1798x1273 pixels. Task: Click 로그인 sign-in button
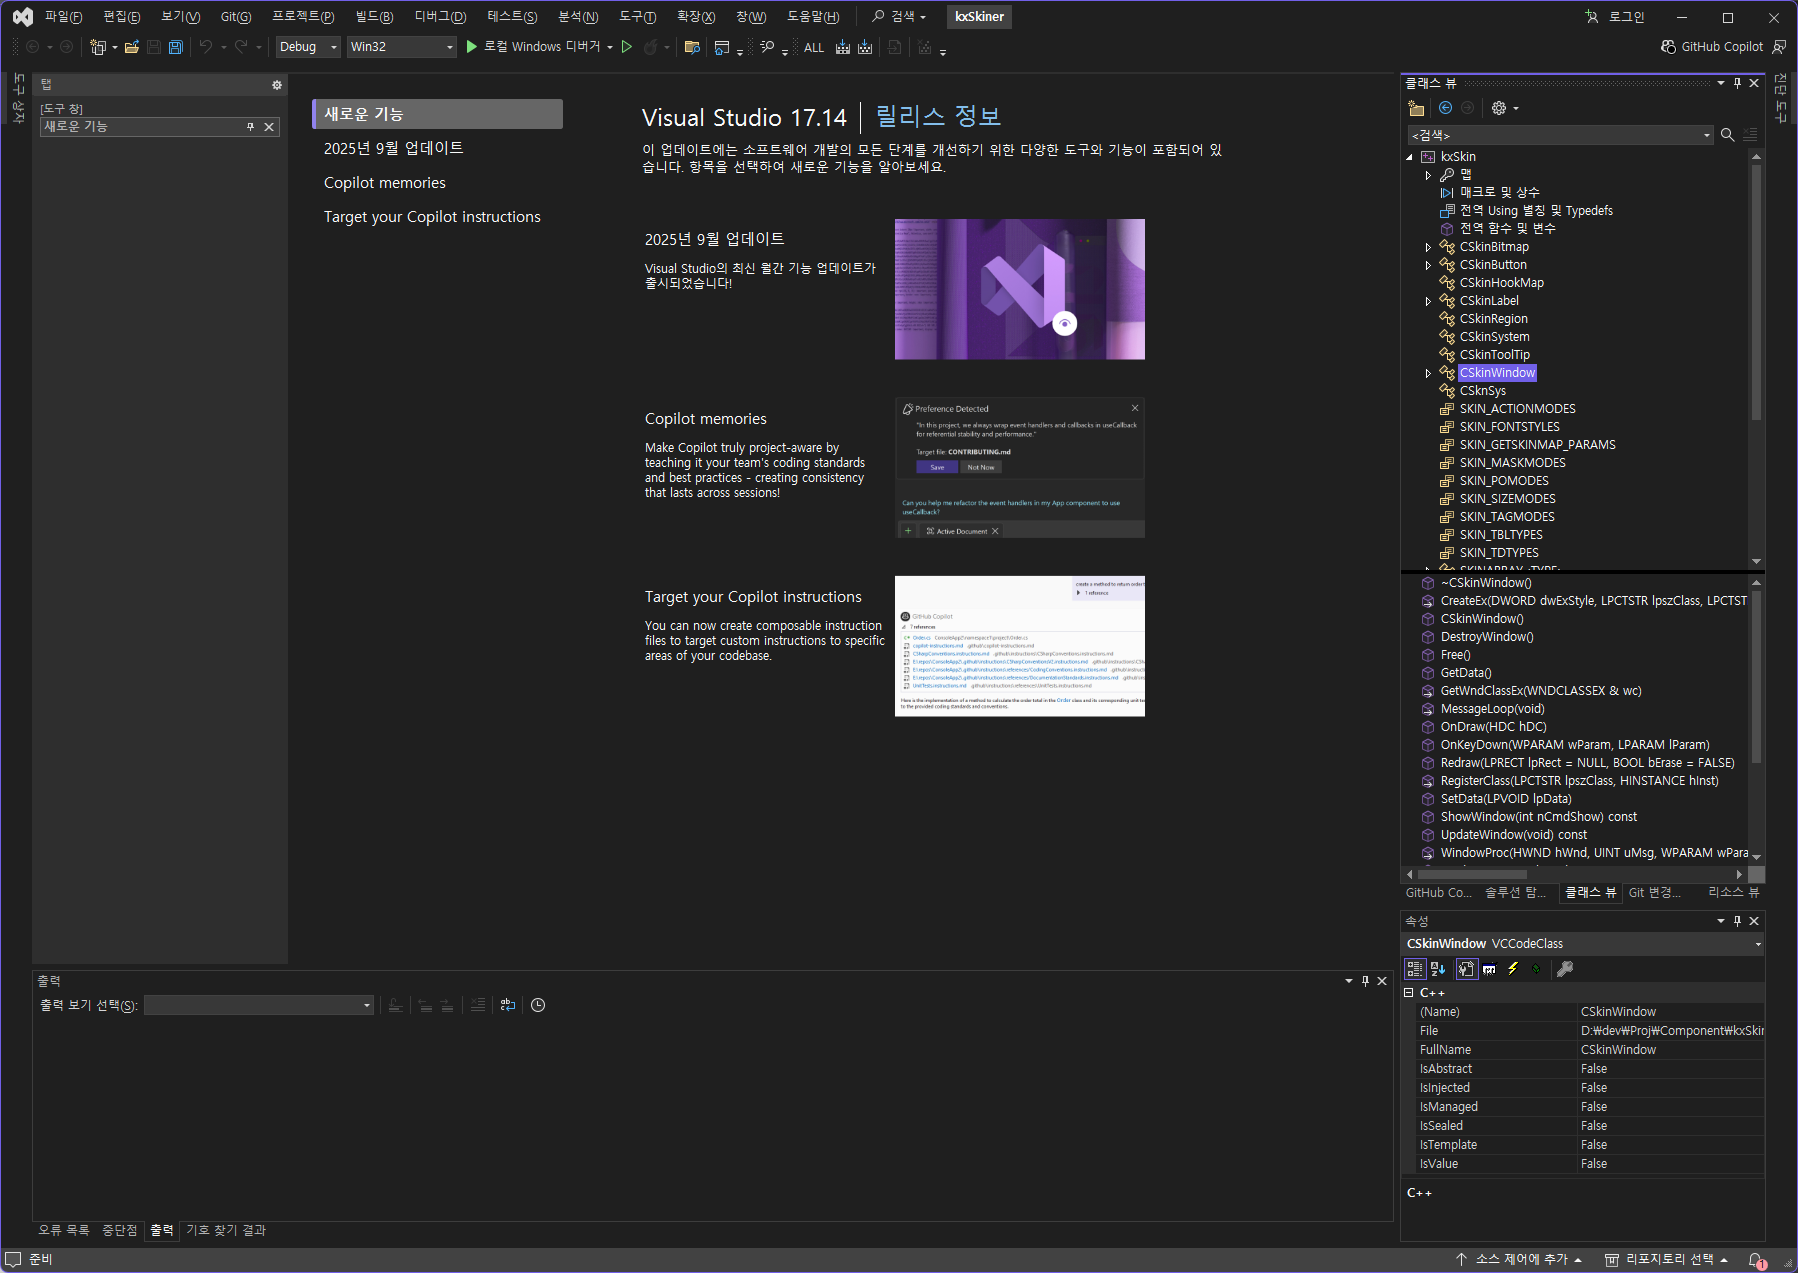tap(1615, 17)
